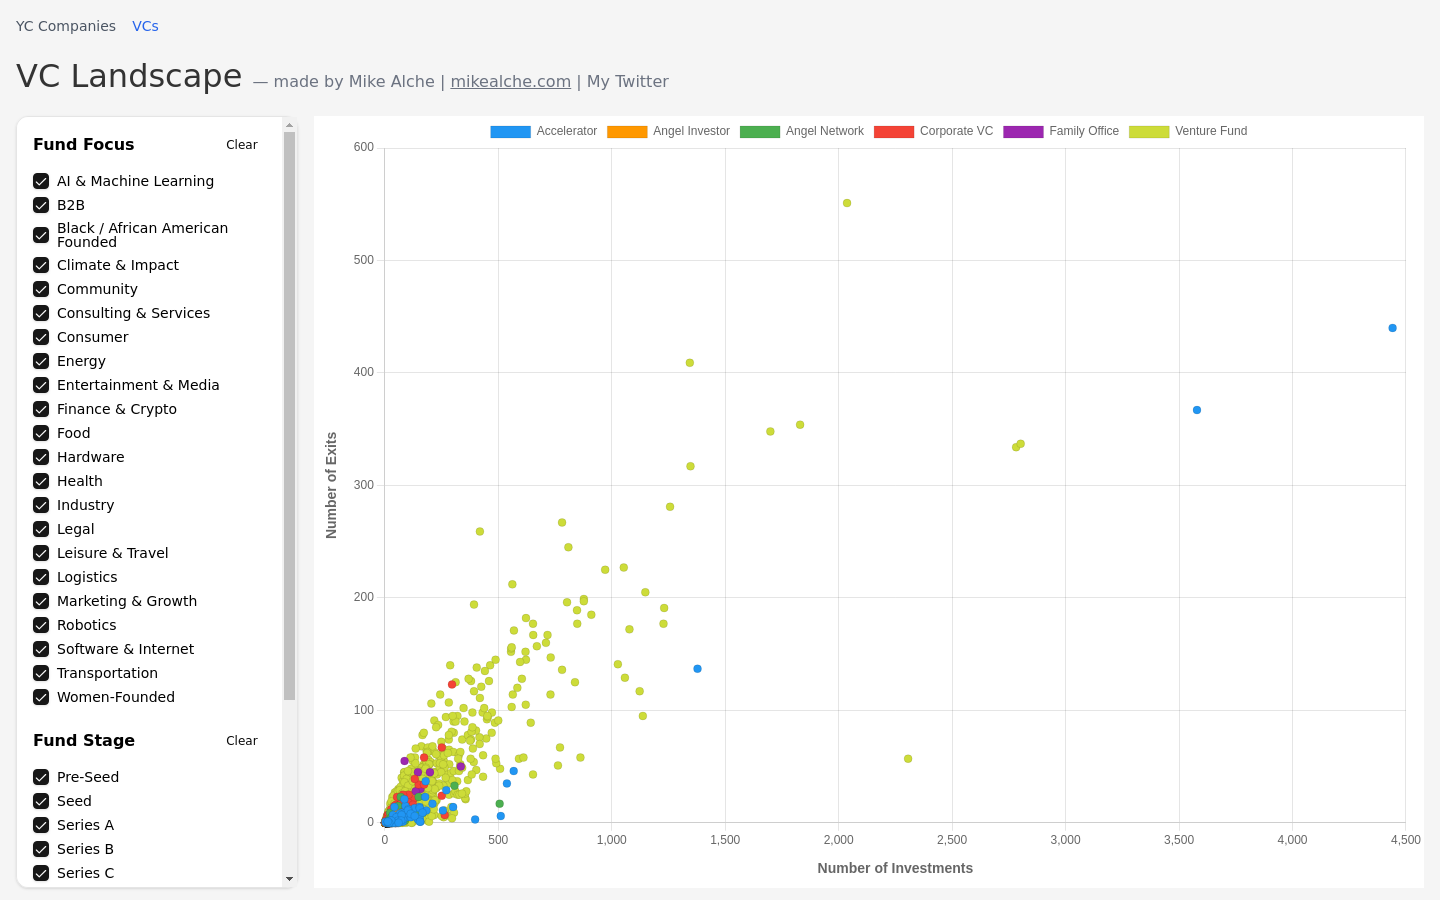
Task: Click the 'Number of Exits' axis label
Action: [332, 485]
